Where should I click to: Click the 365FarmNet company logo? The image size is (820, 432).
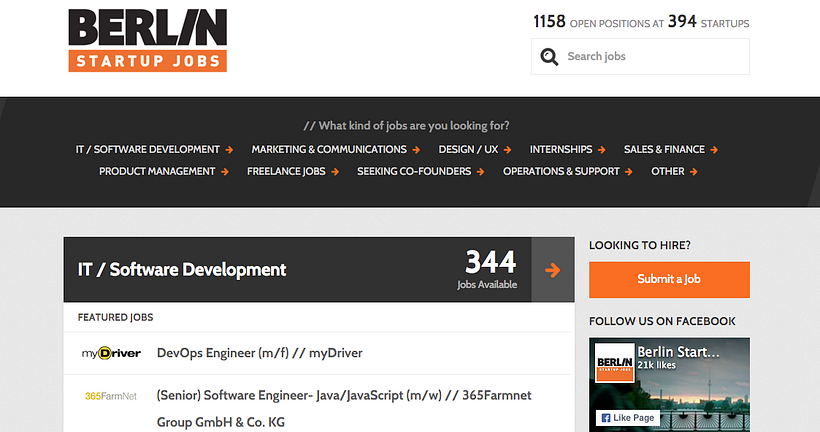point(111,396)
